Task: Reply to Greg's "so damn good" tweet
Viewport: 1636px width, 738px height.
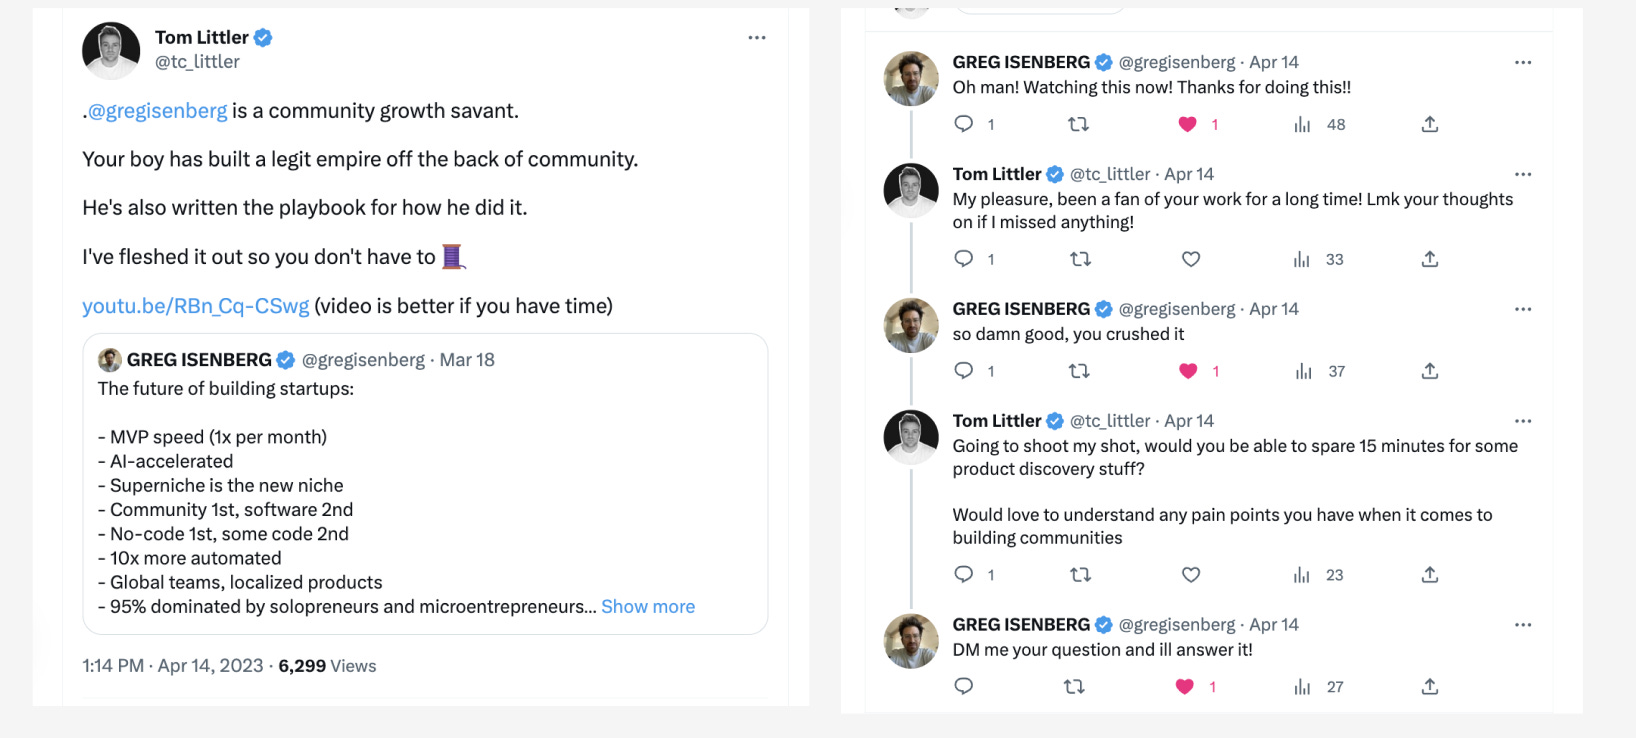Action: (x=964, y=371)
